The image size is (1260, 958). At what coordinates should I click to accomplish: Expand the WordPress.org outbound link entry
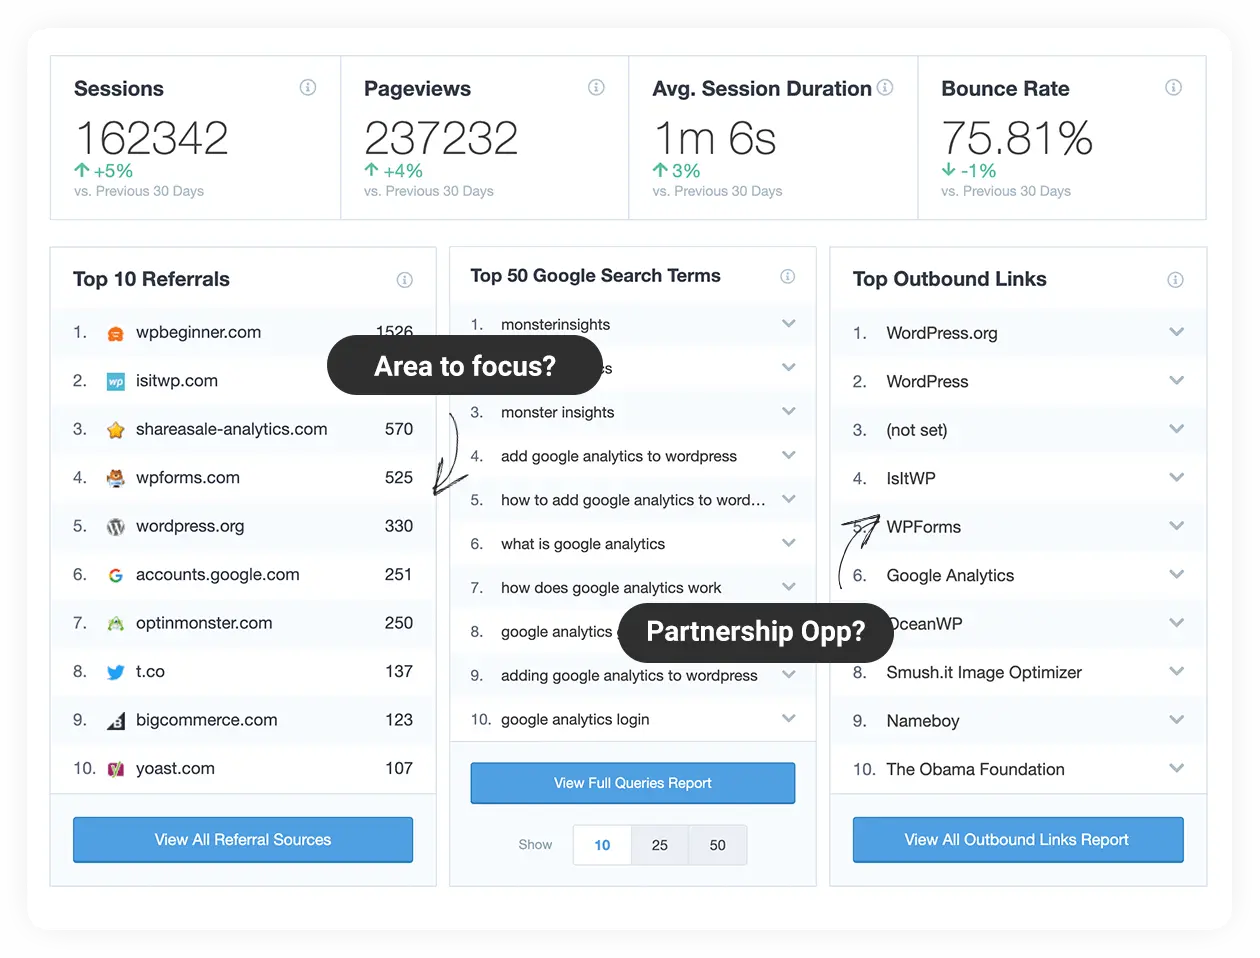(1176, 333)
